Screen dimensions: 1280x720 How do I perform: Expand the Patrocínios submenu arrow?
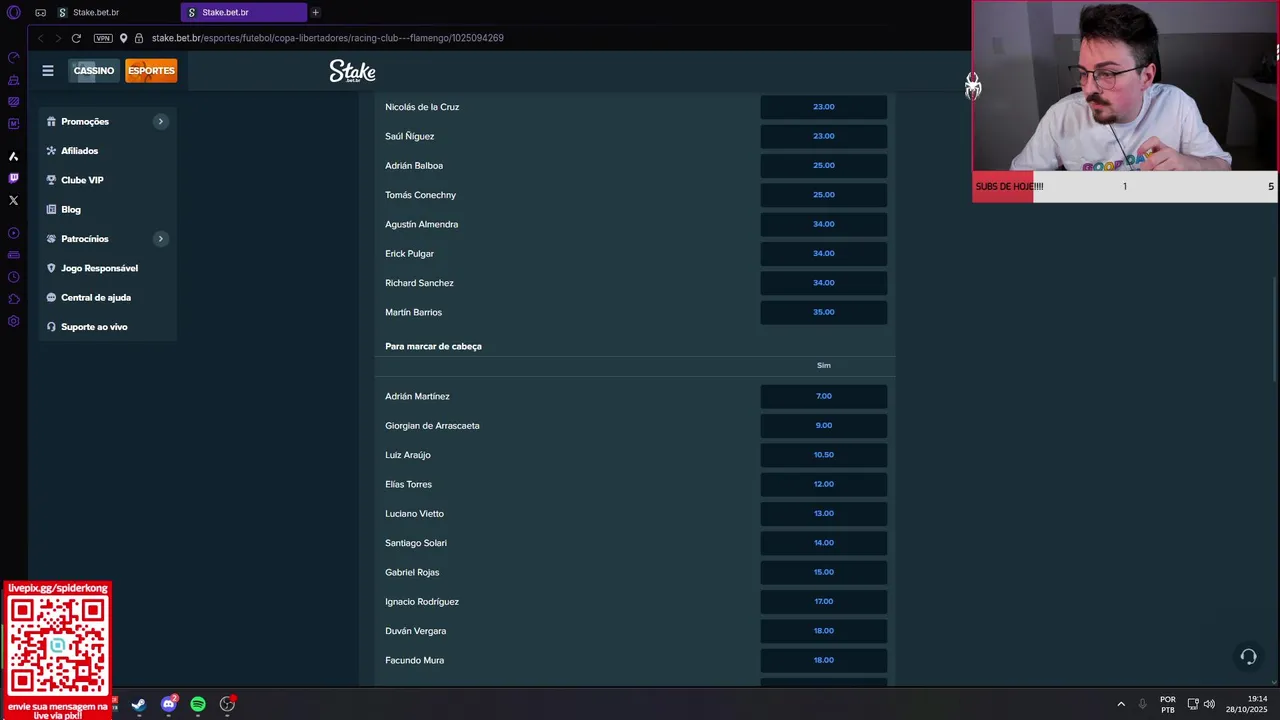coord(160,239)
